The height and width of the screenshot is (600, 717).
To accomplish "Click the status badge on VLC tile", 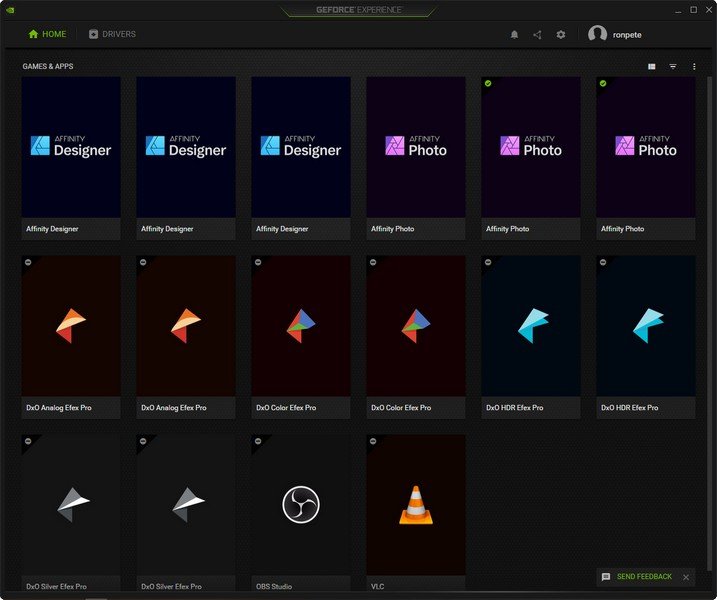I will [x=373, y=441].
